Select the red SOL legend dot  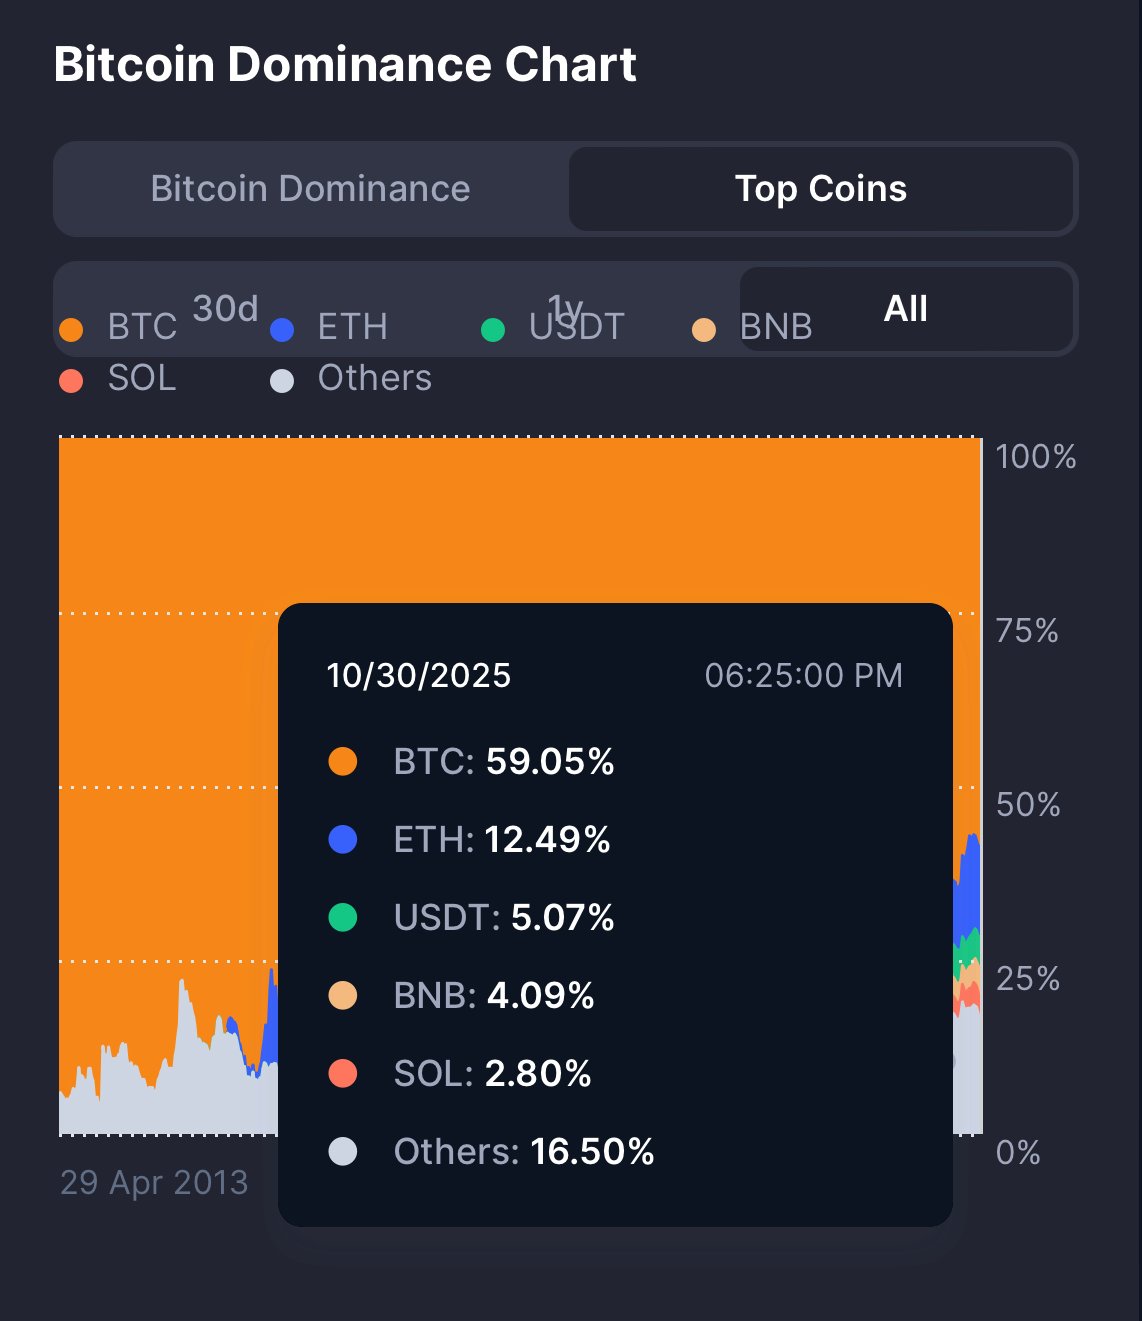coord(72,380)
